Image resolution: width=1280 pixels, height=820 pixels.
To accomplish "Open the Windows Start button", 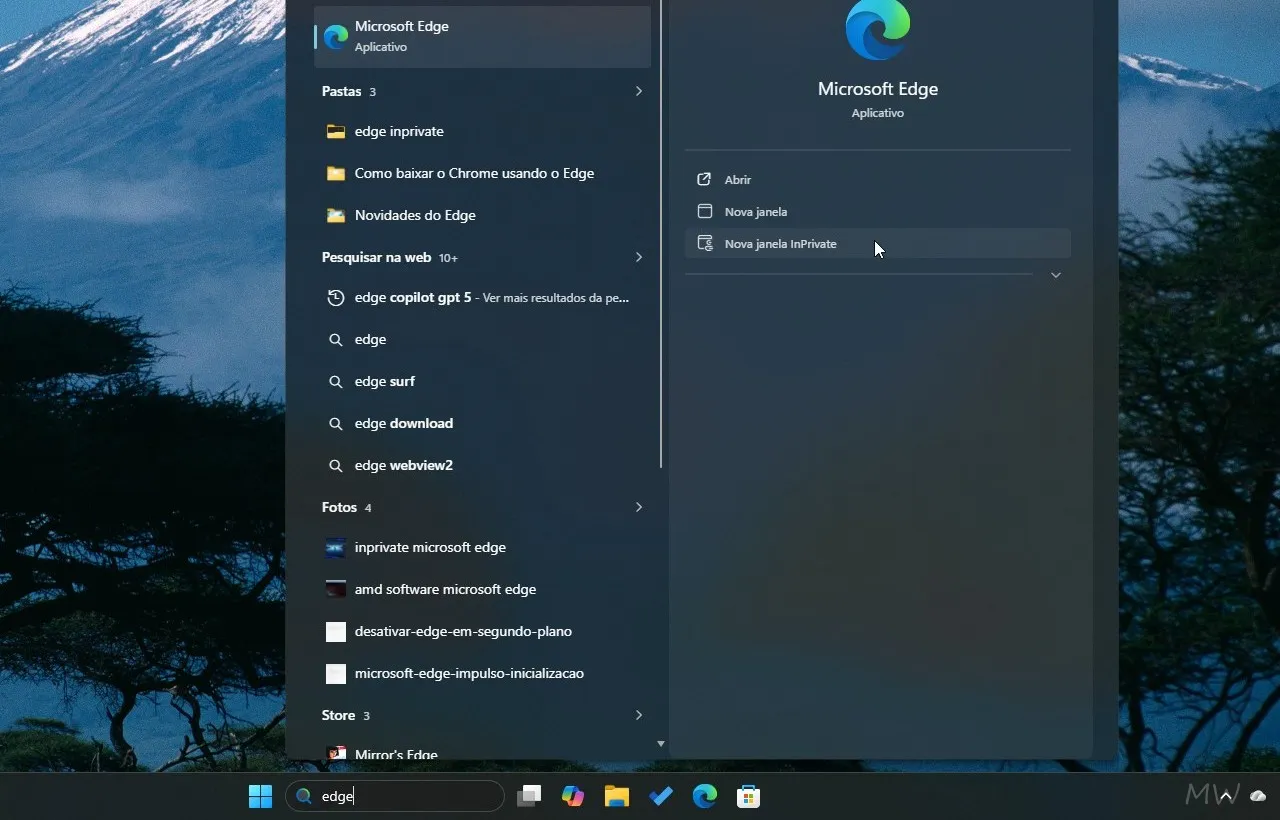I will click(260, 796).
